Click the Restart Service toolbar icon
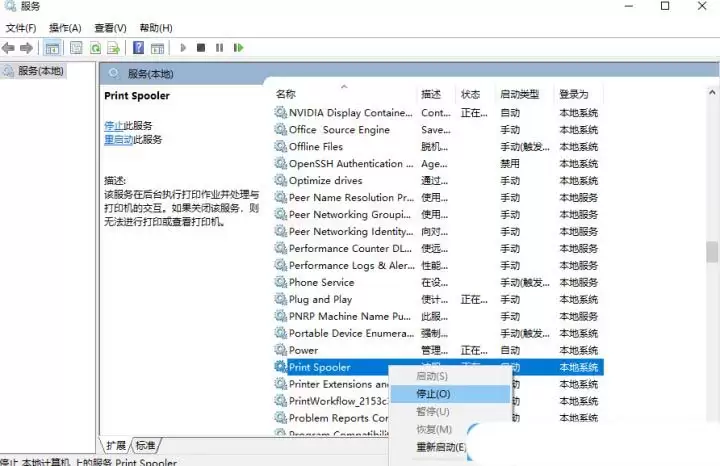Screen dimensions: 720x466 (x=238, y=48)
